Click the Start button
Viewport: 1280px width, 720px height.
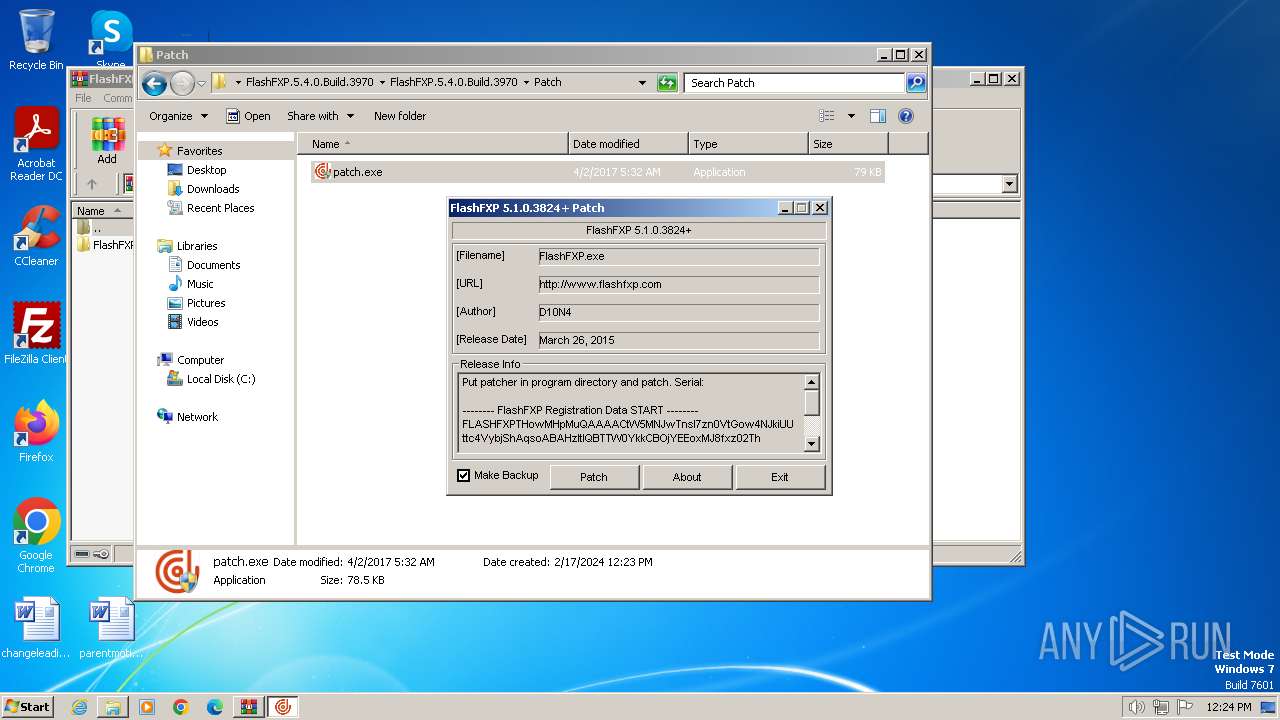(x=28, y=706)
